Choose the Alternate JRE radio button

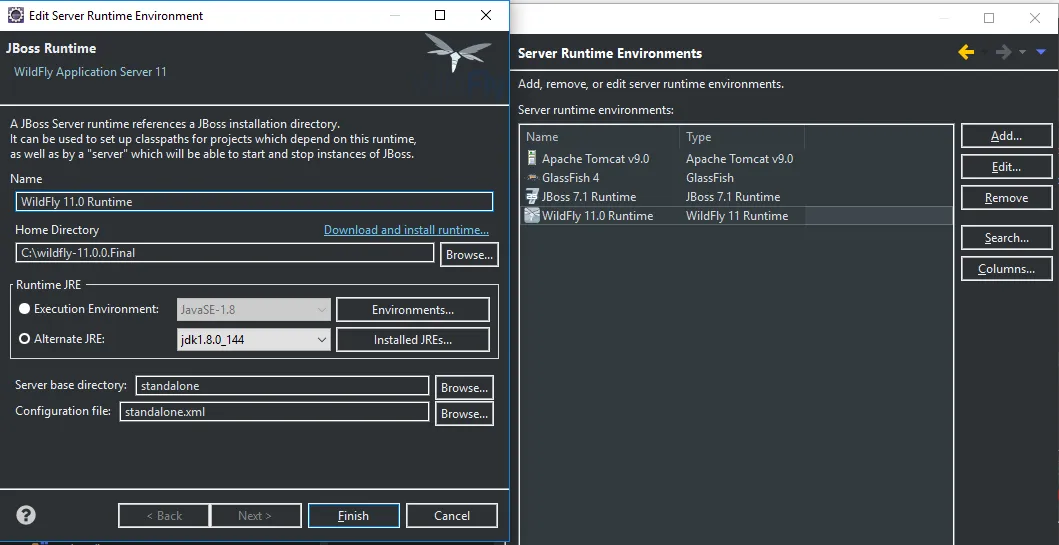[x=24, y=338]
